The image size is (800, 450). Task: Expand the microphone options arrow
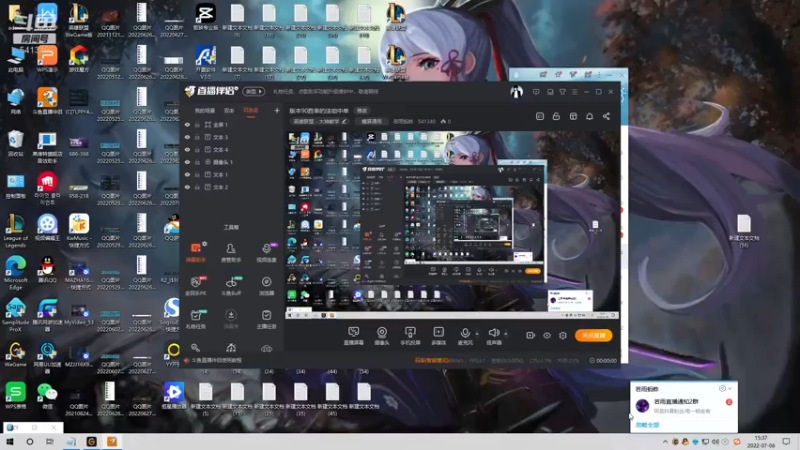(x=477, y=334)
